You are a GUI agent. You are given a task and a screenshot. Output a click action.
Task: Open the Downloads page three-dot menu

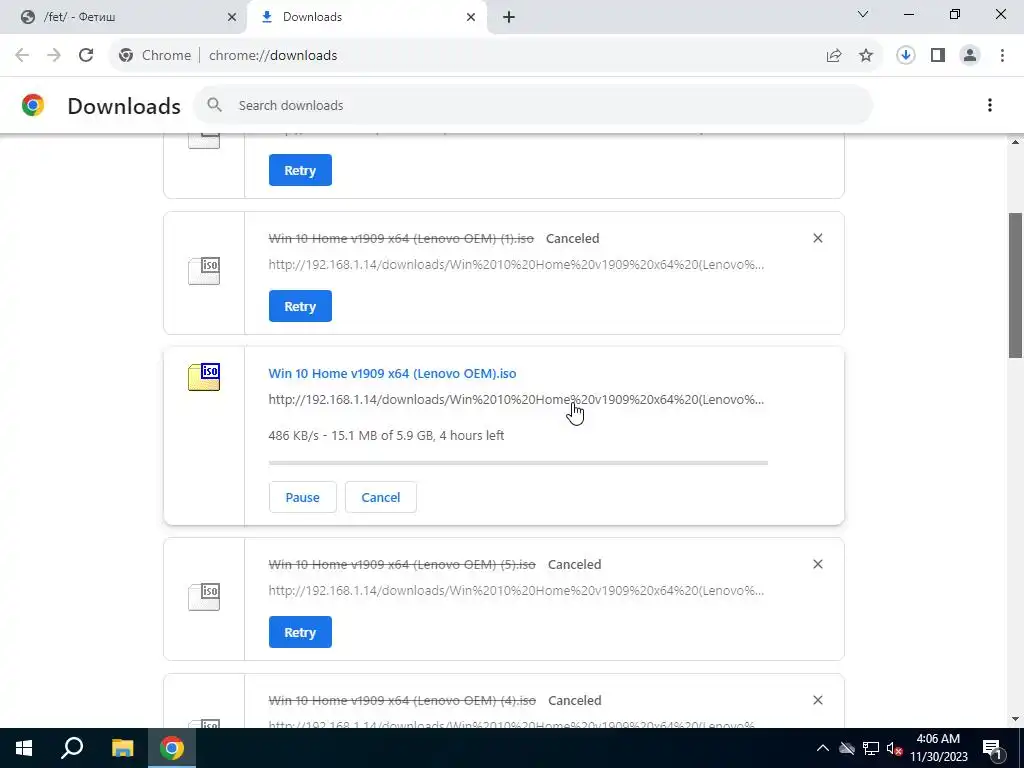click(x=990, y=105)
